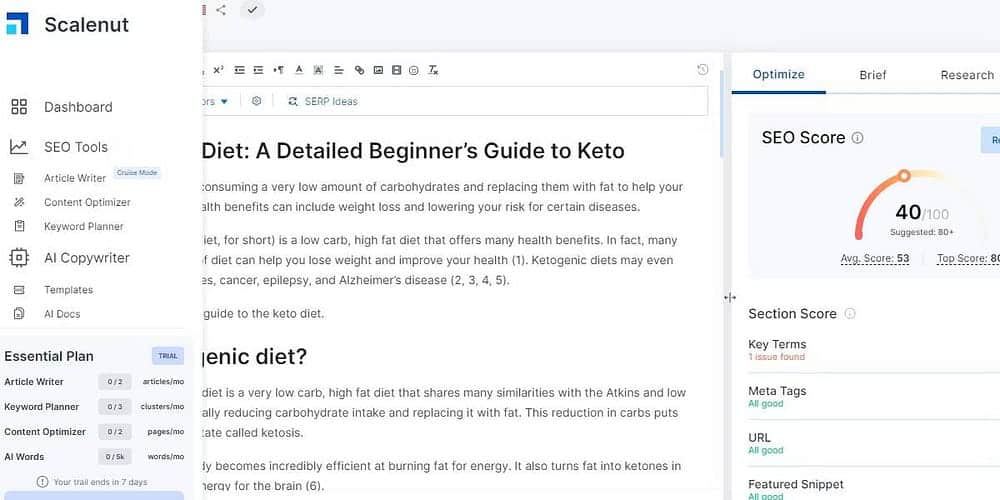Open the competitors dropdown arrow
This screenshot has height=500, width=1000.
[224, 101]
